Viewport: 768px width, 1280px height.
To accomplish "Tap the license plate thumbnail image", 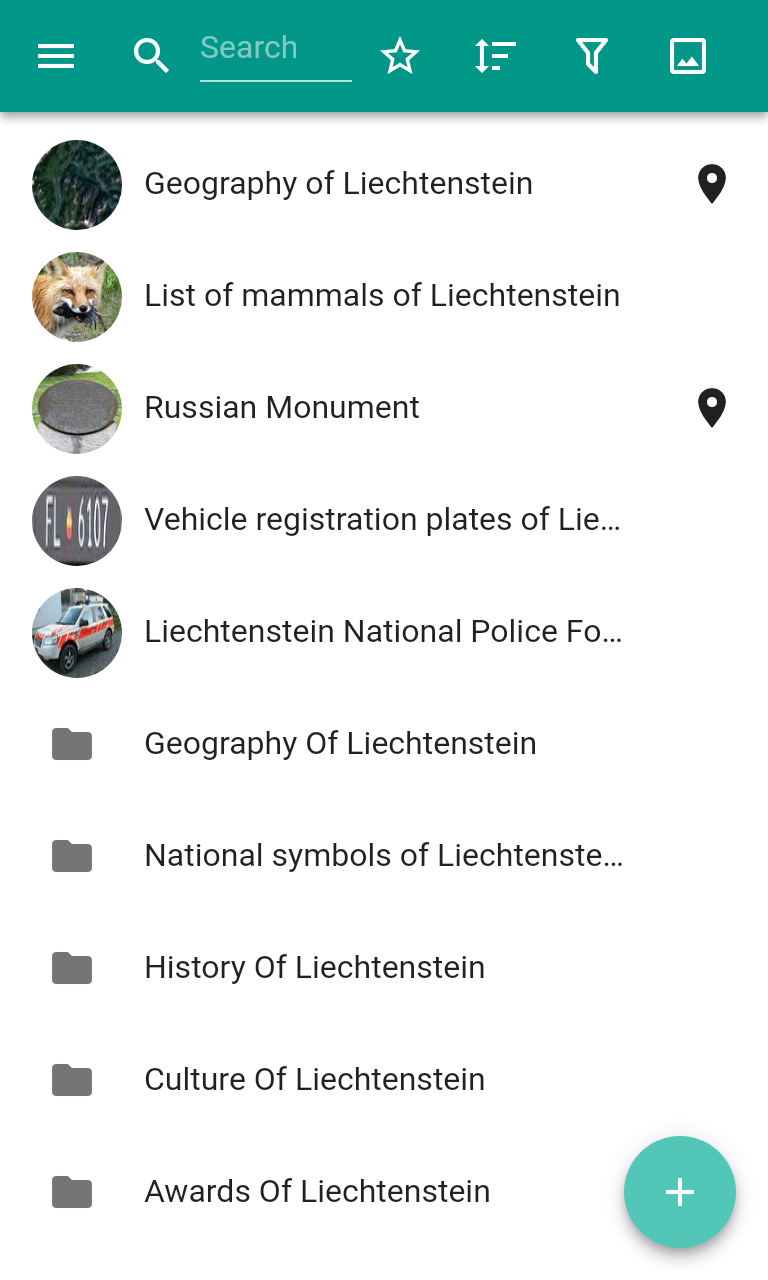I will [77, 521].
